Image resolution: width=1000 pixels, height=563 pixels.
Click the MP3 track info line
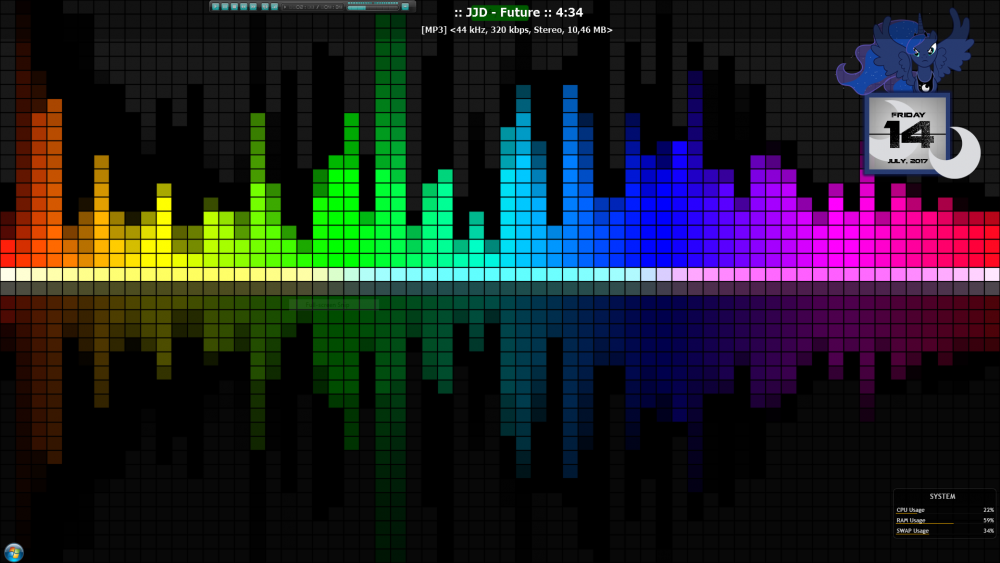tap(517, 30)
